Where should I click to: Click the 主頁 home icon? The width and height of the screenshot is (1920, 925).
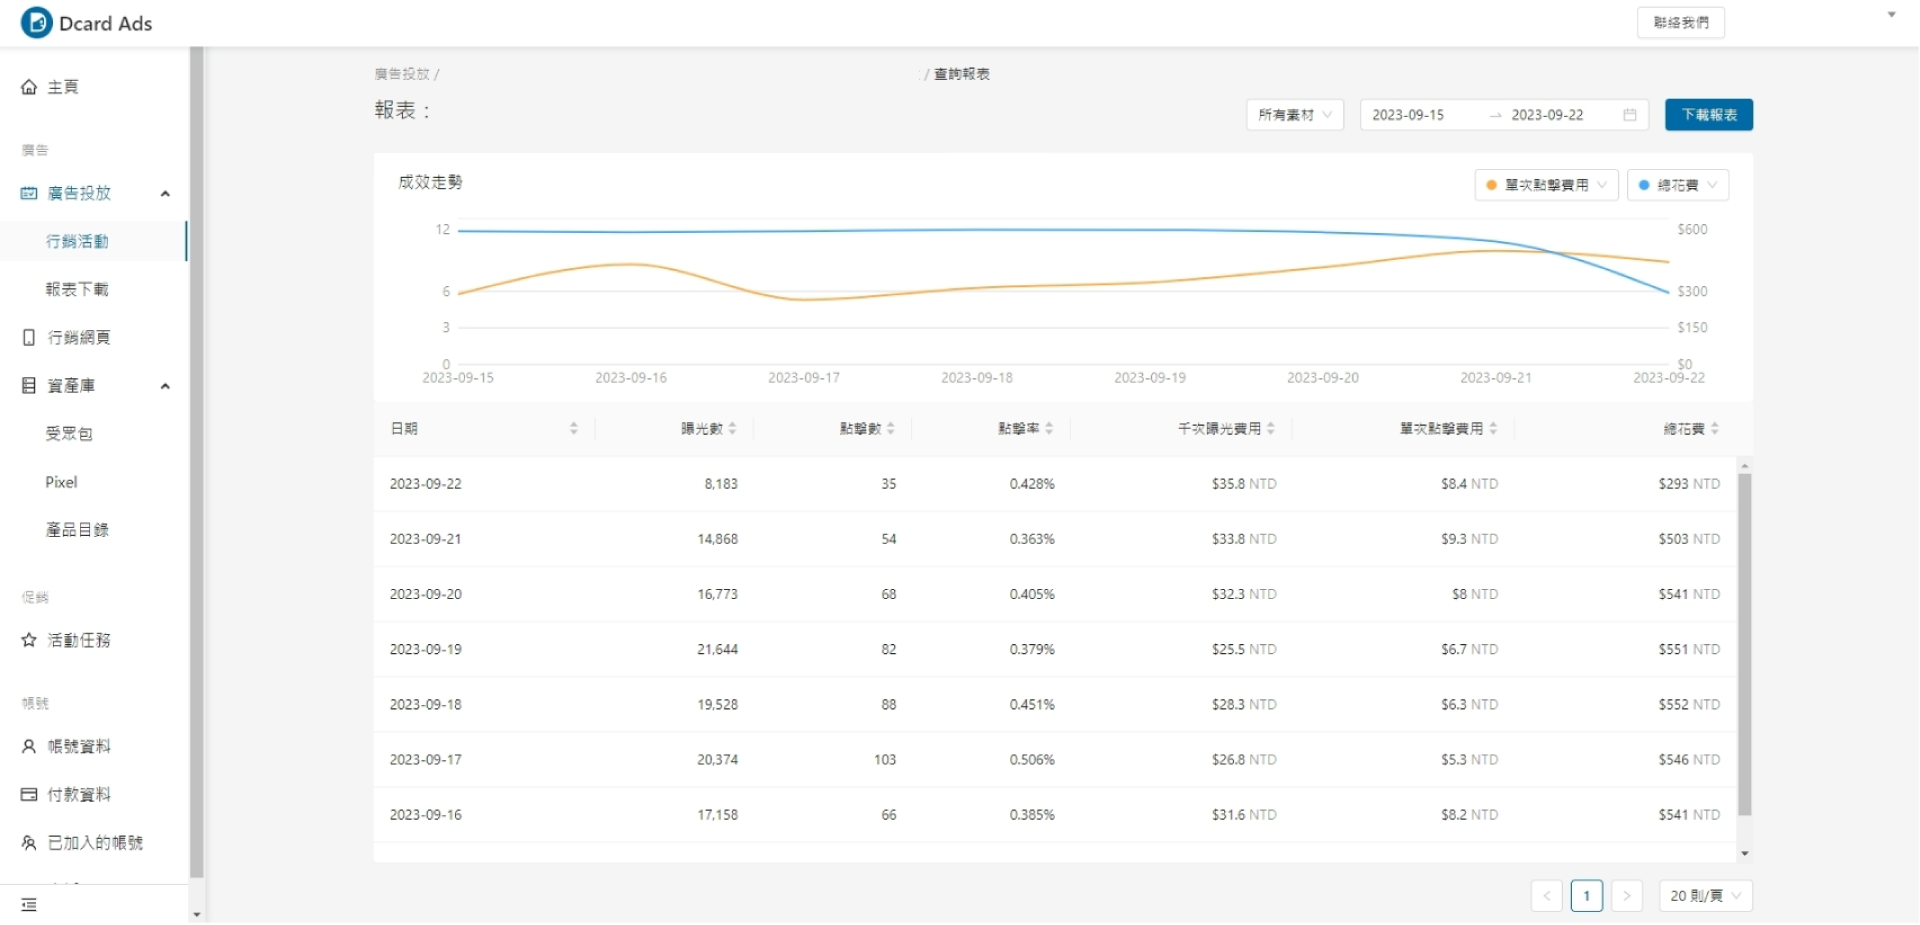click(x=29, y=86)
